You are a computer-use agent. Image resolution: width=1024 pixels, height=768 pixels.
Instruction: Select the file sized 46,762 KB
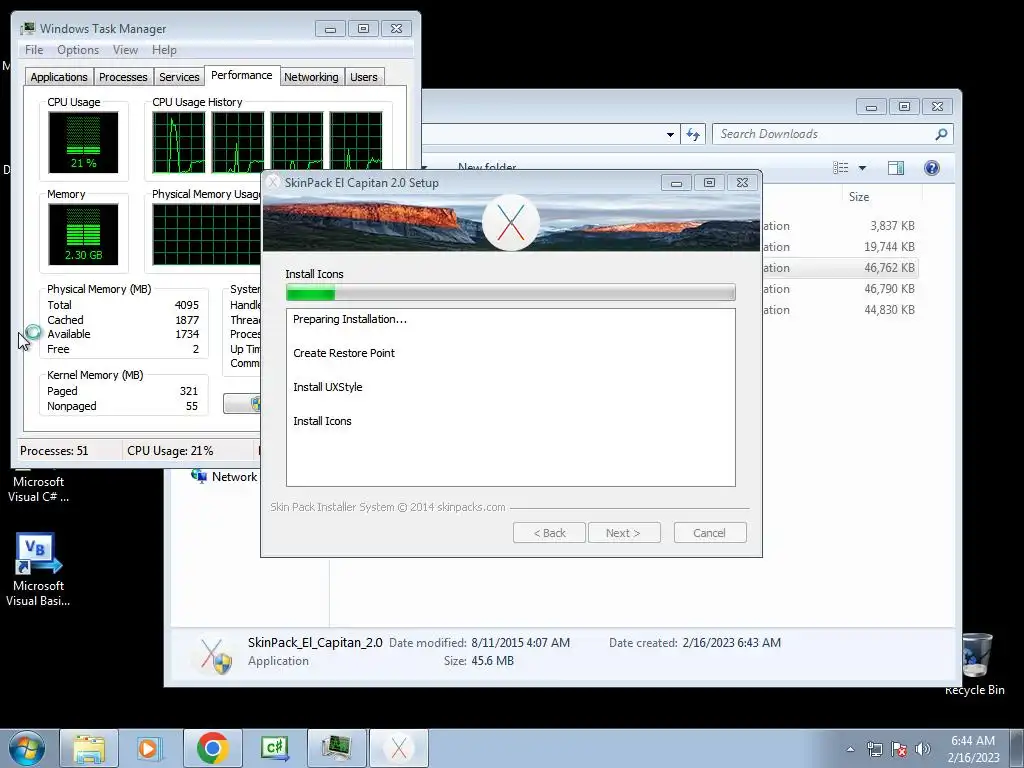click(839, 268)
